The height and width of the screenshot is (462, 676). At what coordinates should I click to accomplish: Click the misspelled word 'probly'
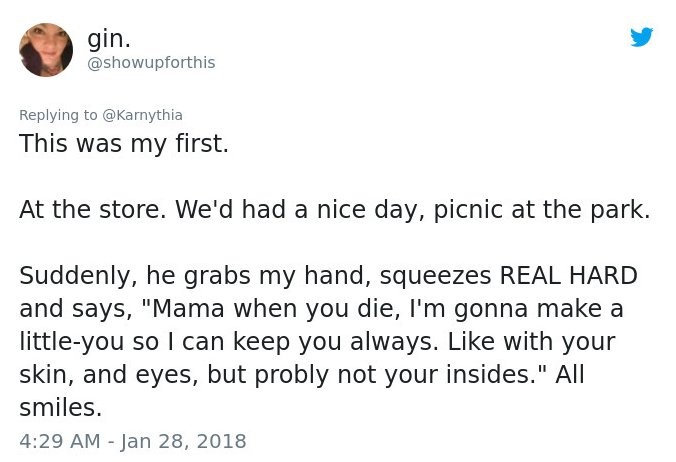click(292, 375)
